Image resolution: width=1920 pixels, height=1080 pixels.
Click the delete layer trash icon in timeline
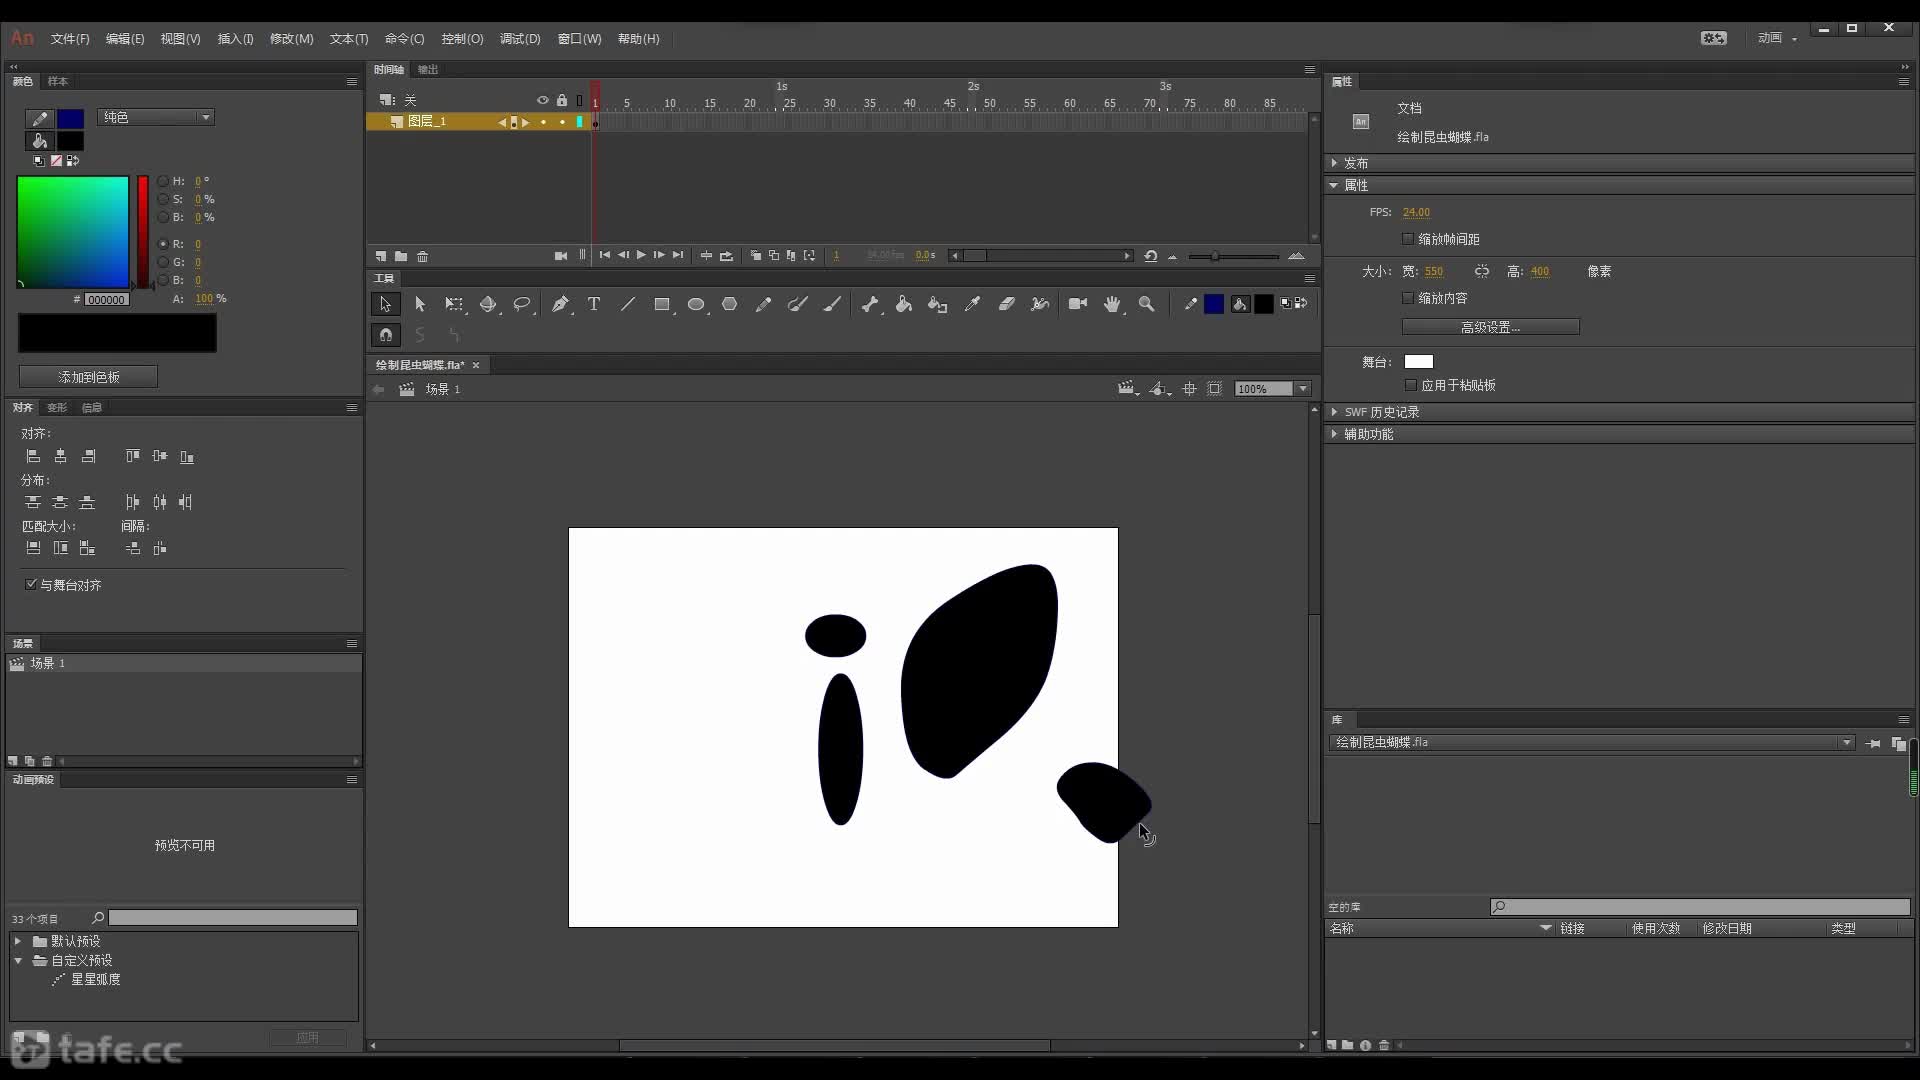[x=423, y=256]
